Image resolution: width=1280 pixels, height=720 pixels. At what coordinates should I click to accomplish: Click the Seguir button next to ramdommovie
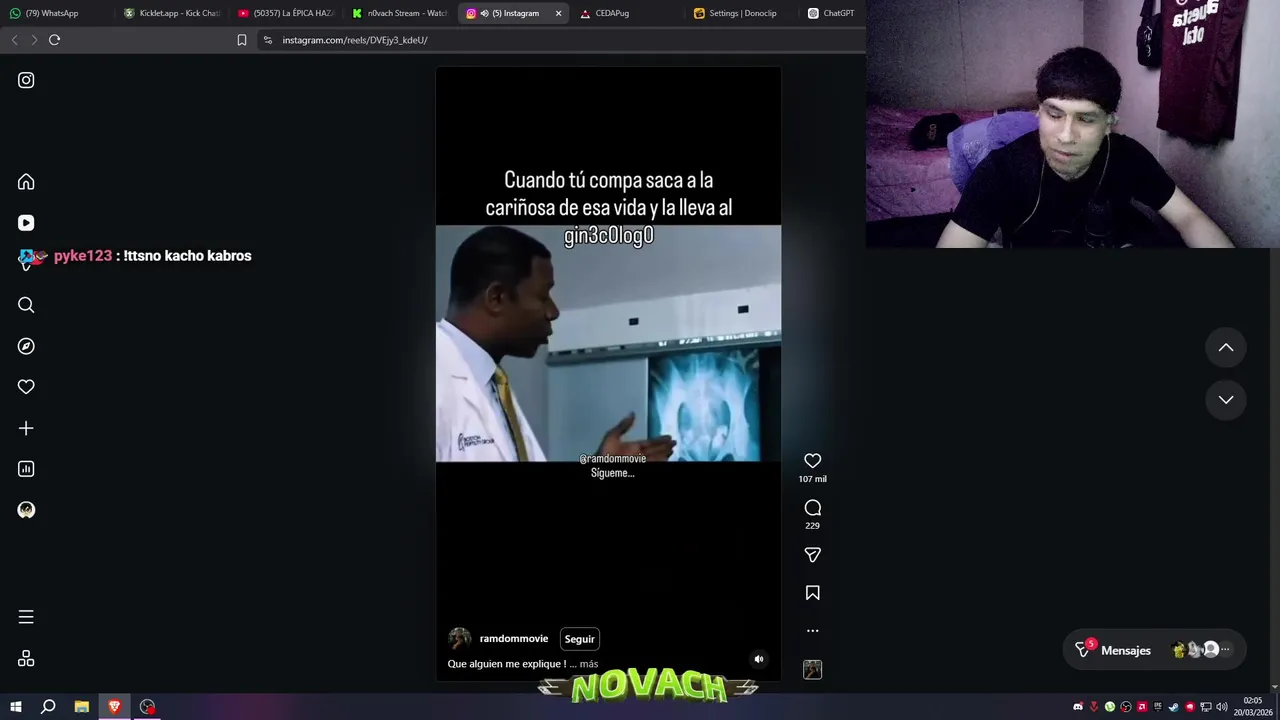point(579,639)
